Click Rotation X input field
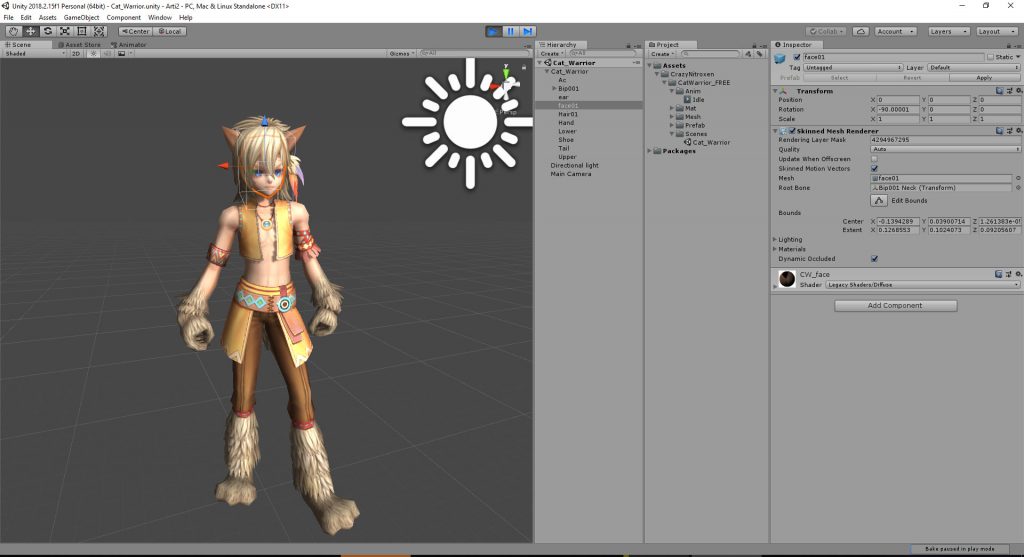The image size is (1024, 557). point(898,110)
